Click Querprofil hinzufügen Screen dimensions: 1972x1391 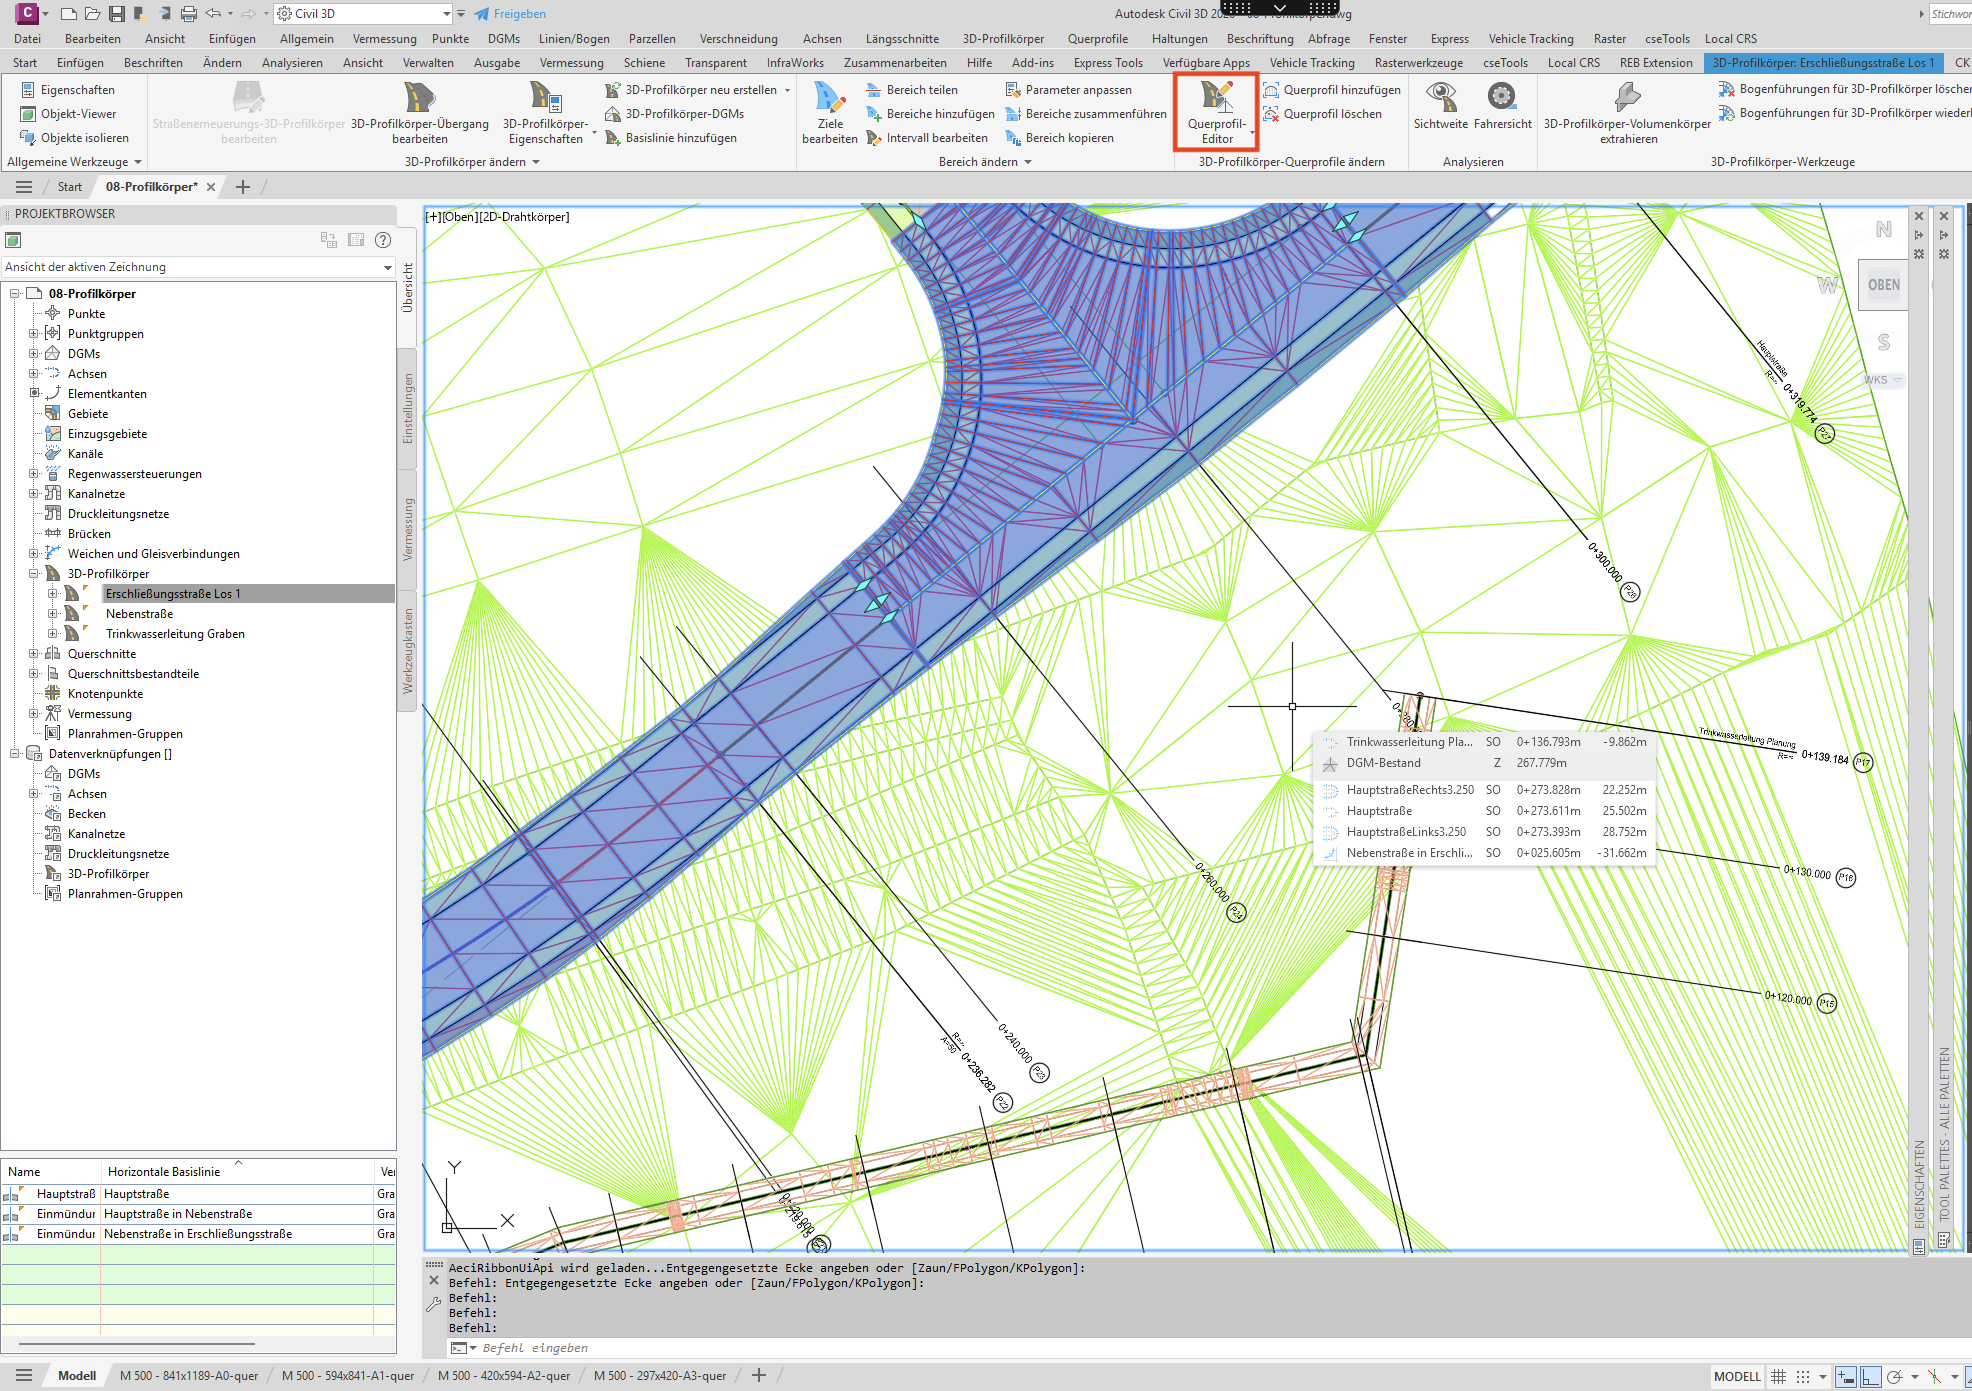tap(1331, 90)
